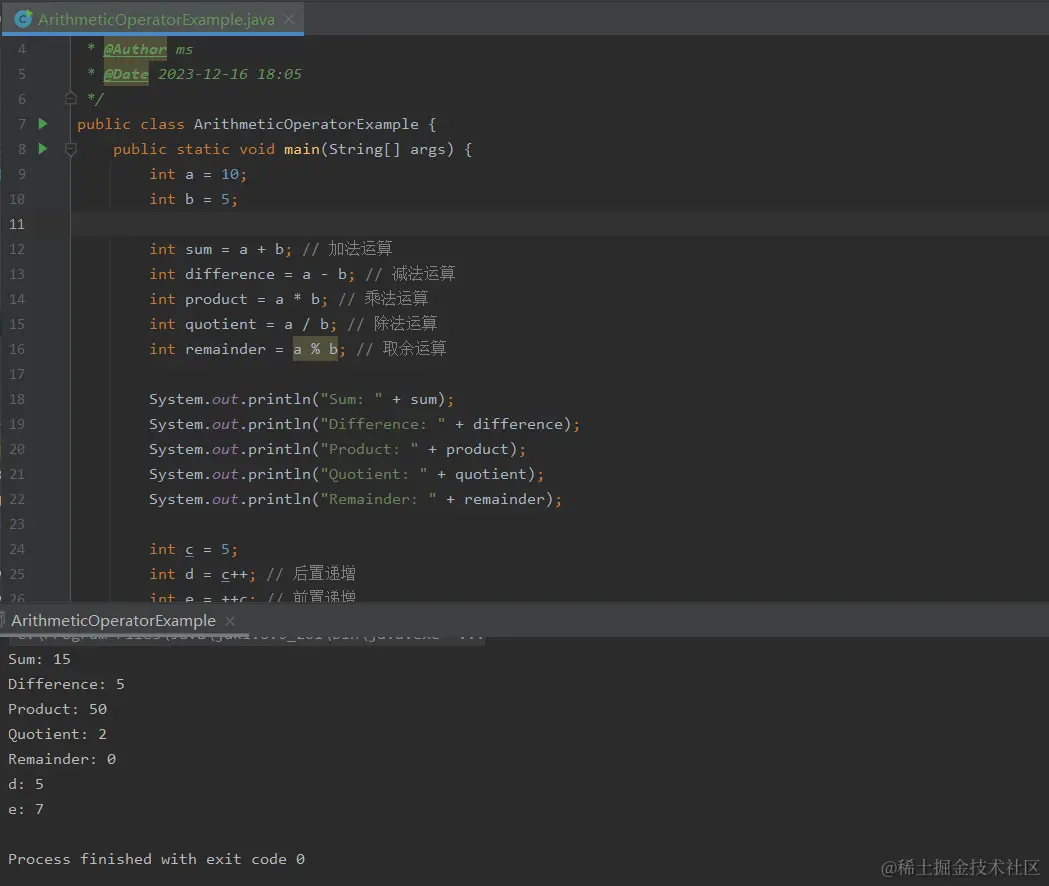
Task: Click the println "Quotient: " statement
Action: pyautogui.click(x=346, y=474)
